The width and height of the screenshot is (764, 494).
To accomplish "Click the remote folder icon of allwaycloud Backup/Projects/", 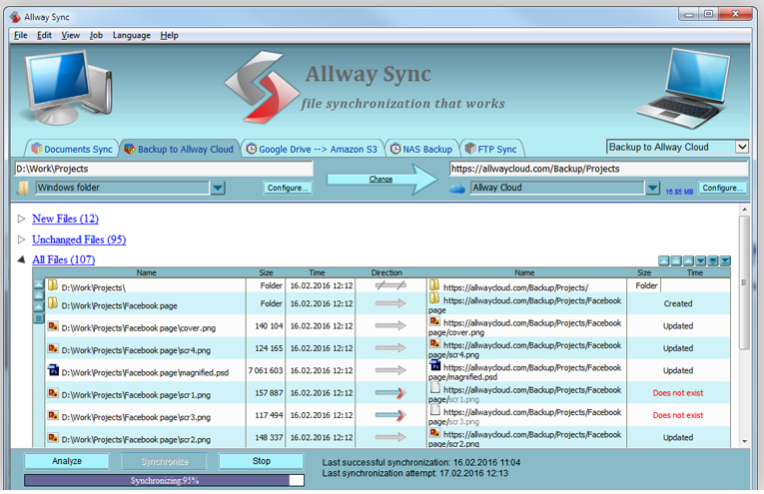I will pos(435,285).
